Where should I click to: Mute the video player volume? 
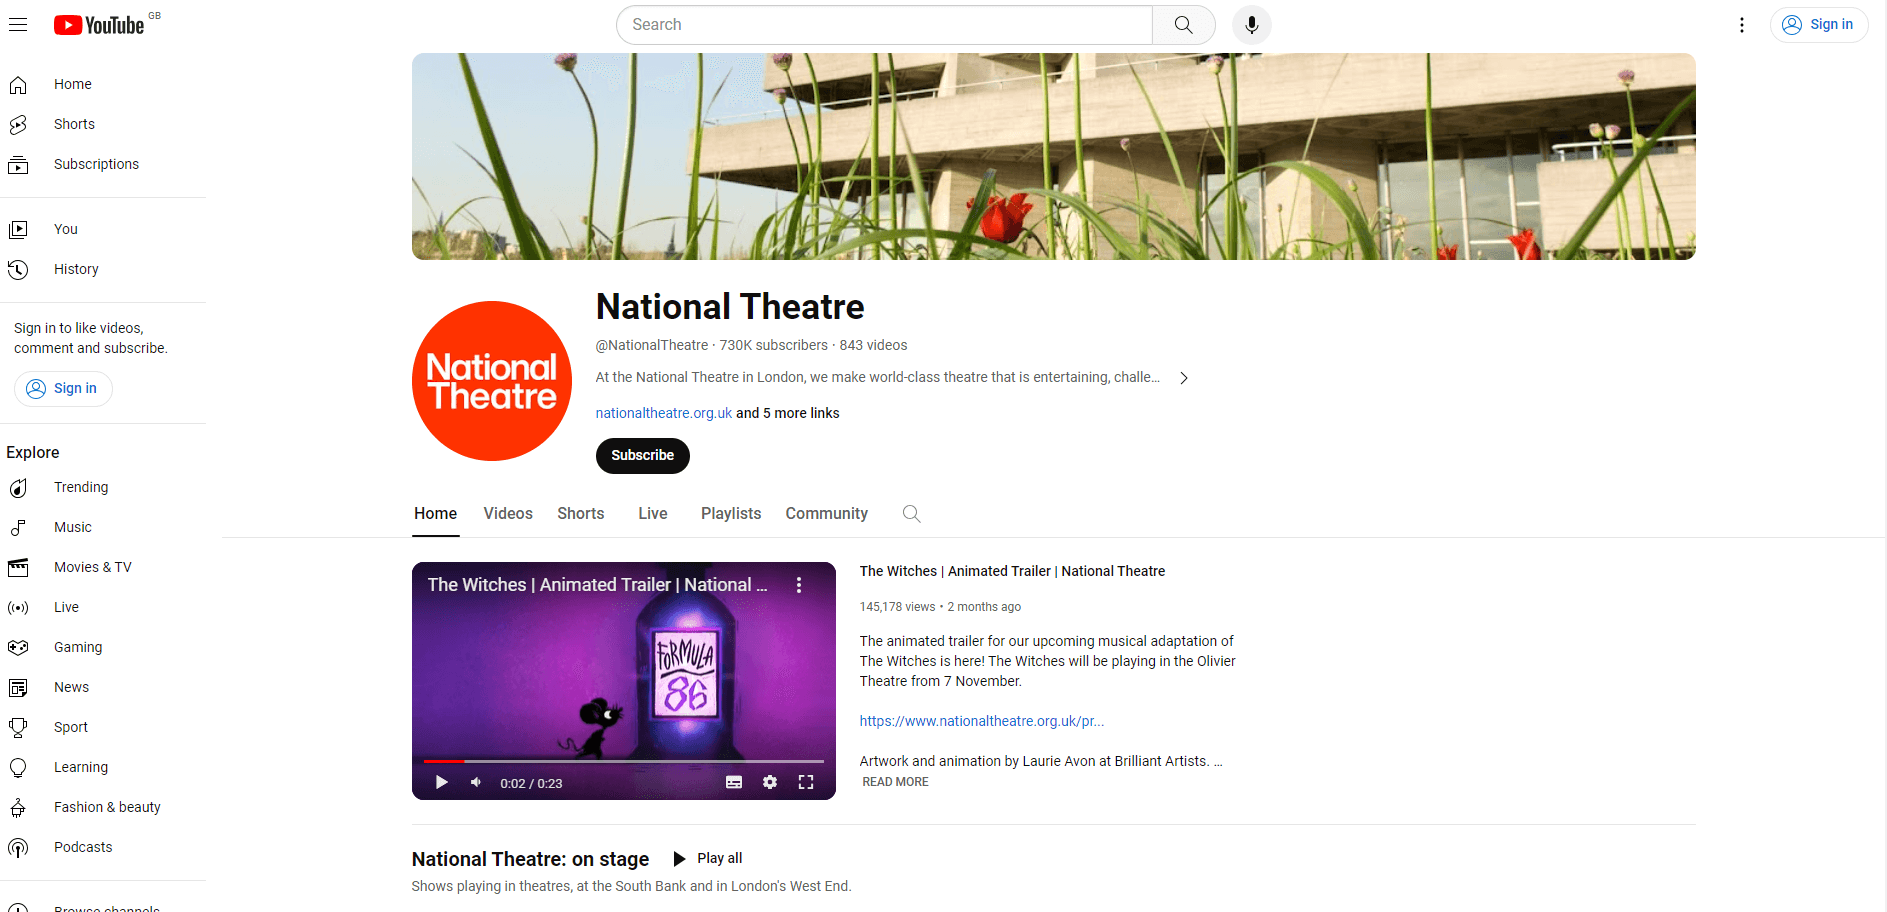click(476, 782)
